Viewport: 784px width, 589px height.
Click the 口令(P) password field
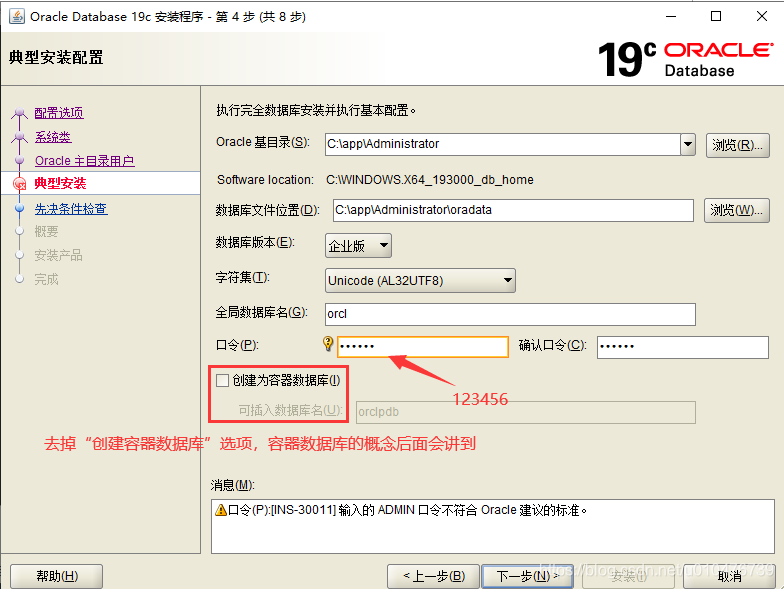pyautogui.click(x=423, y=346)
